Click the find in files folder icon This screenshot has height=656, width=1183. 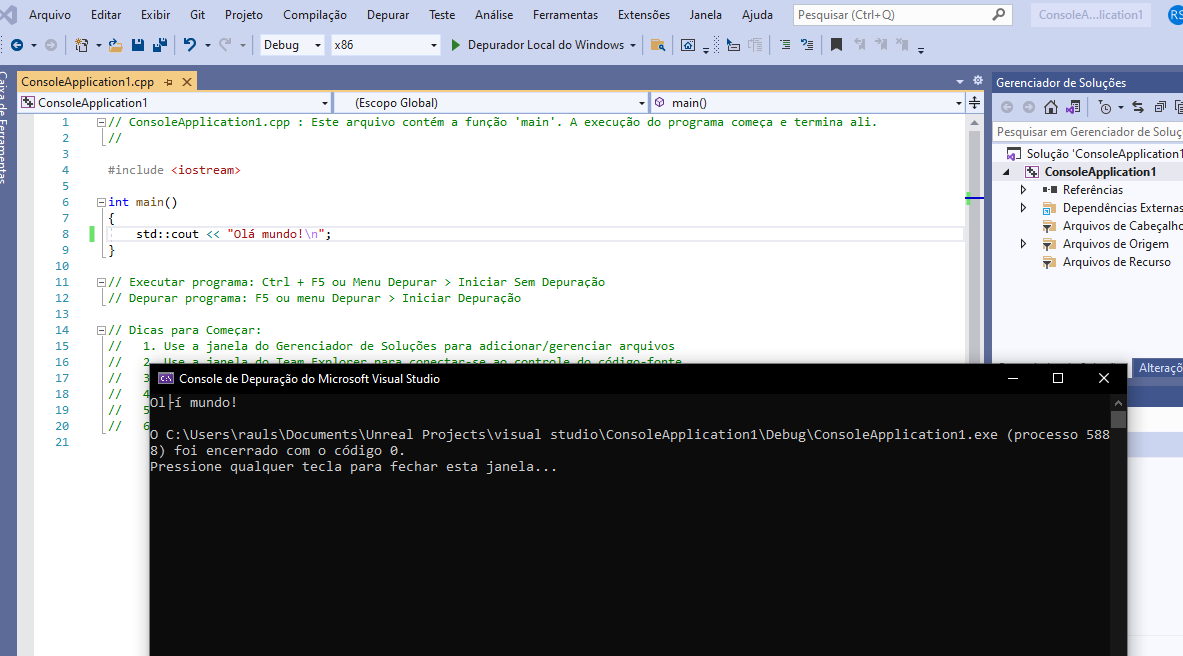pyautogui.click(x=658, y=45)
